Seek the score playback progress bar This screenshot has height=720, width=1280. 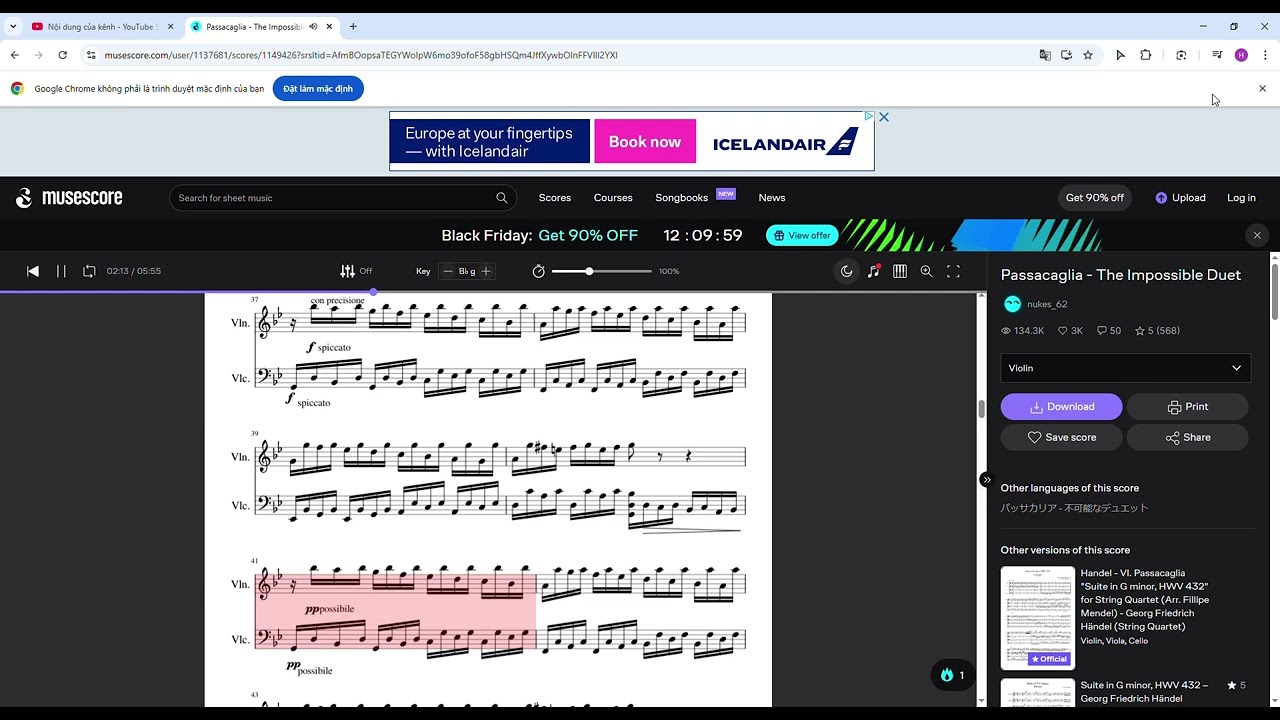click(x=493, y=292)
